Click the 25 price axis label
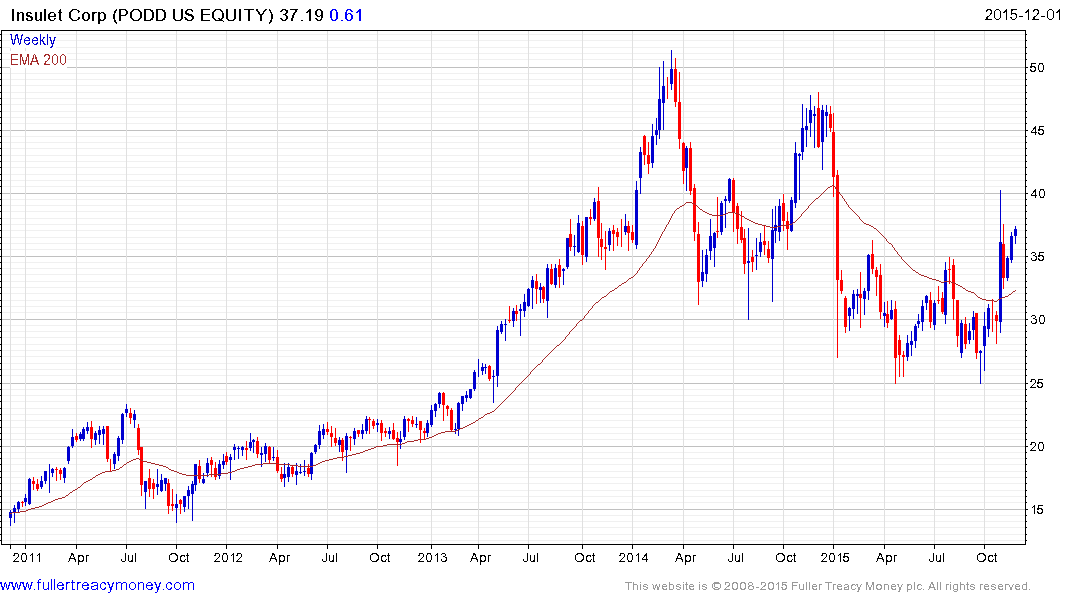 (1037, 383)
